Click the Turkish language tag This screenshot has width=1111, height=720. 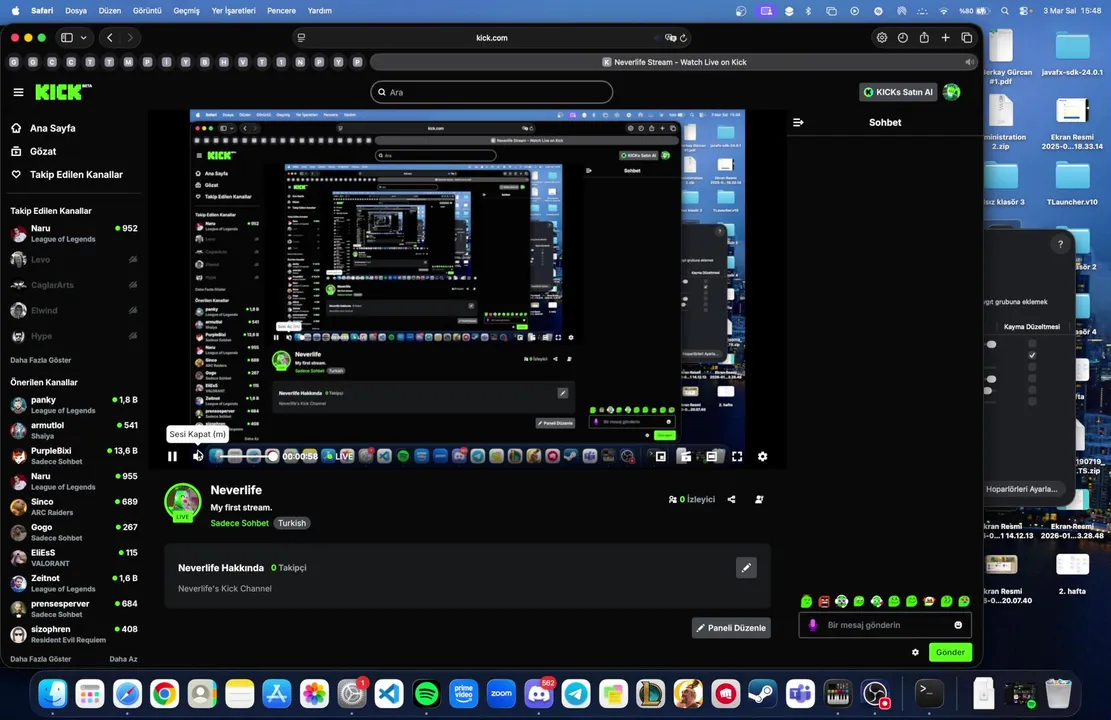pos(292,523)
